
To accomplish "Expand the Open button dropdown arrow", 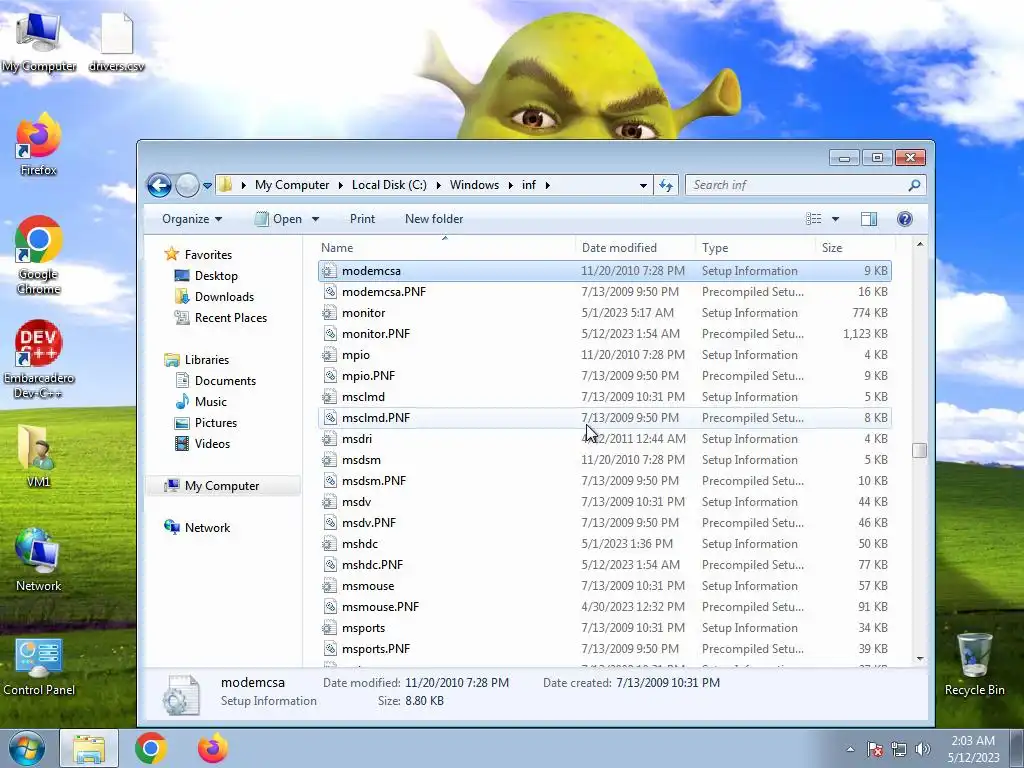I will 315,219.
